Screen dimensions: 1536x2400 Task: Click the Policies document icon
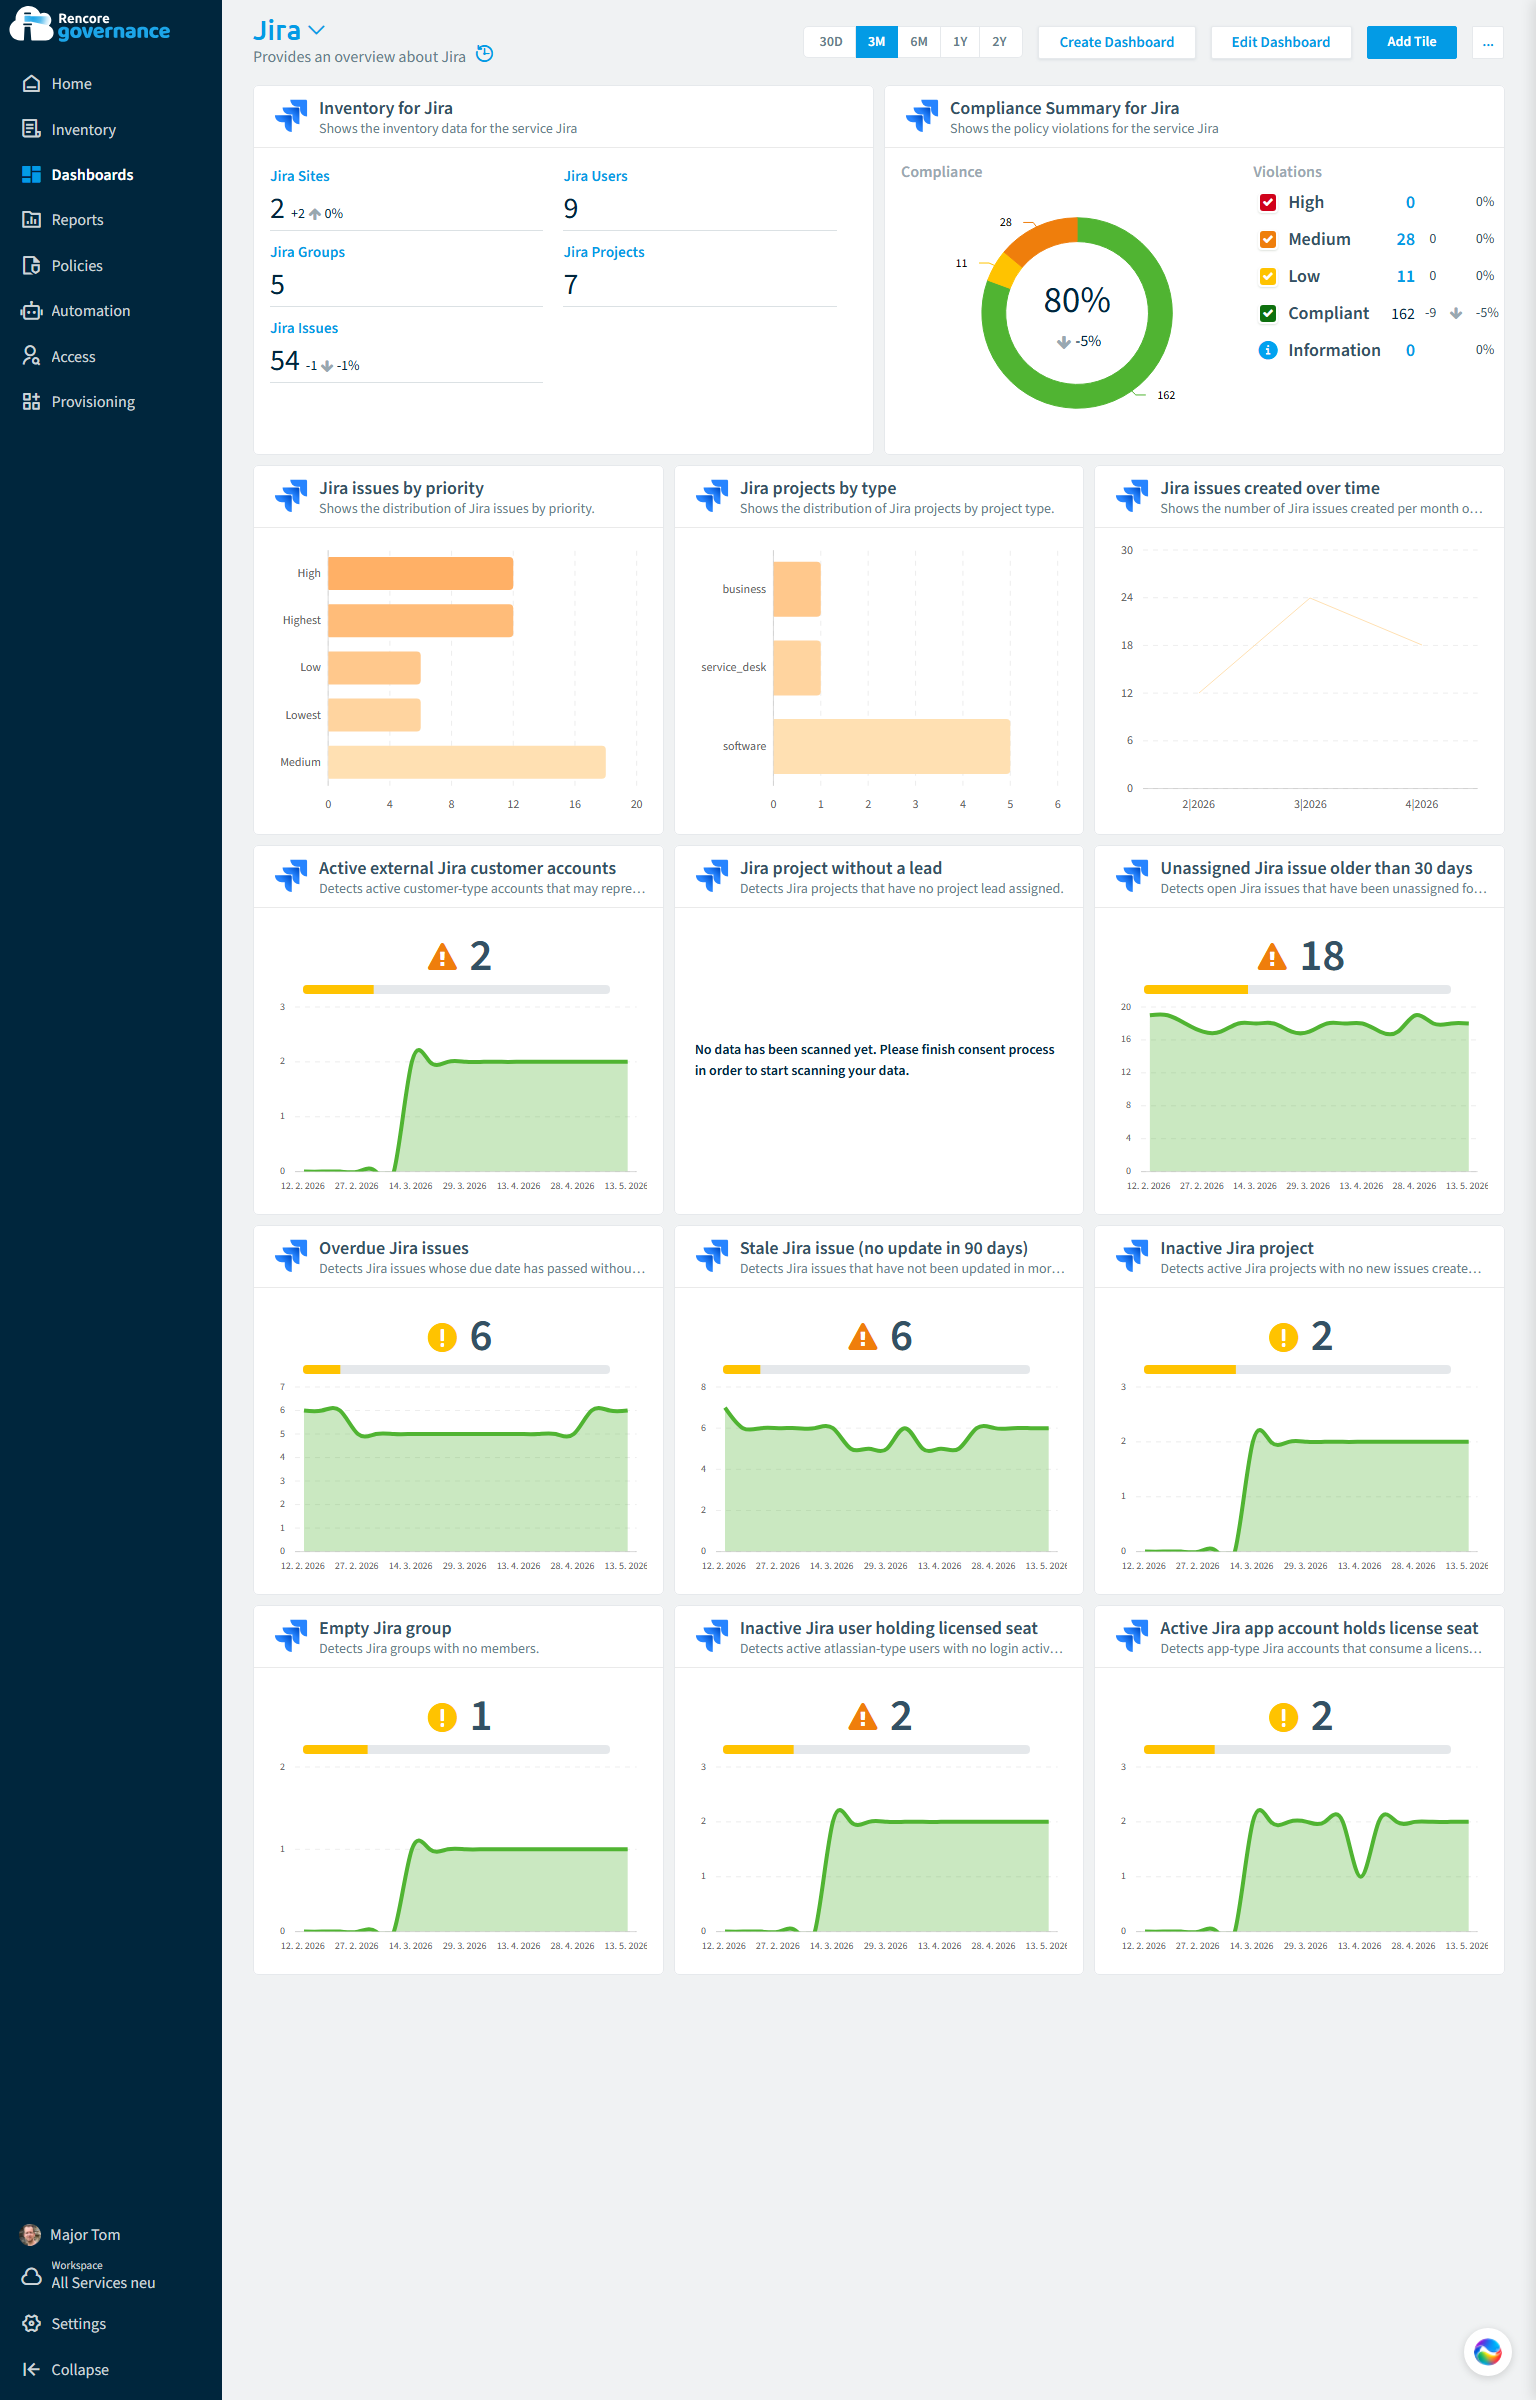click(x=31, y=266)
